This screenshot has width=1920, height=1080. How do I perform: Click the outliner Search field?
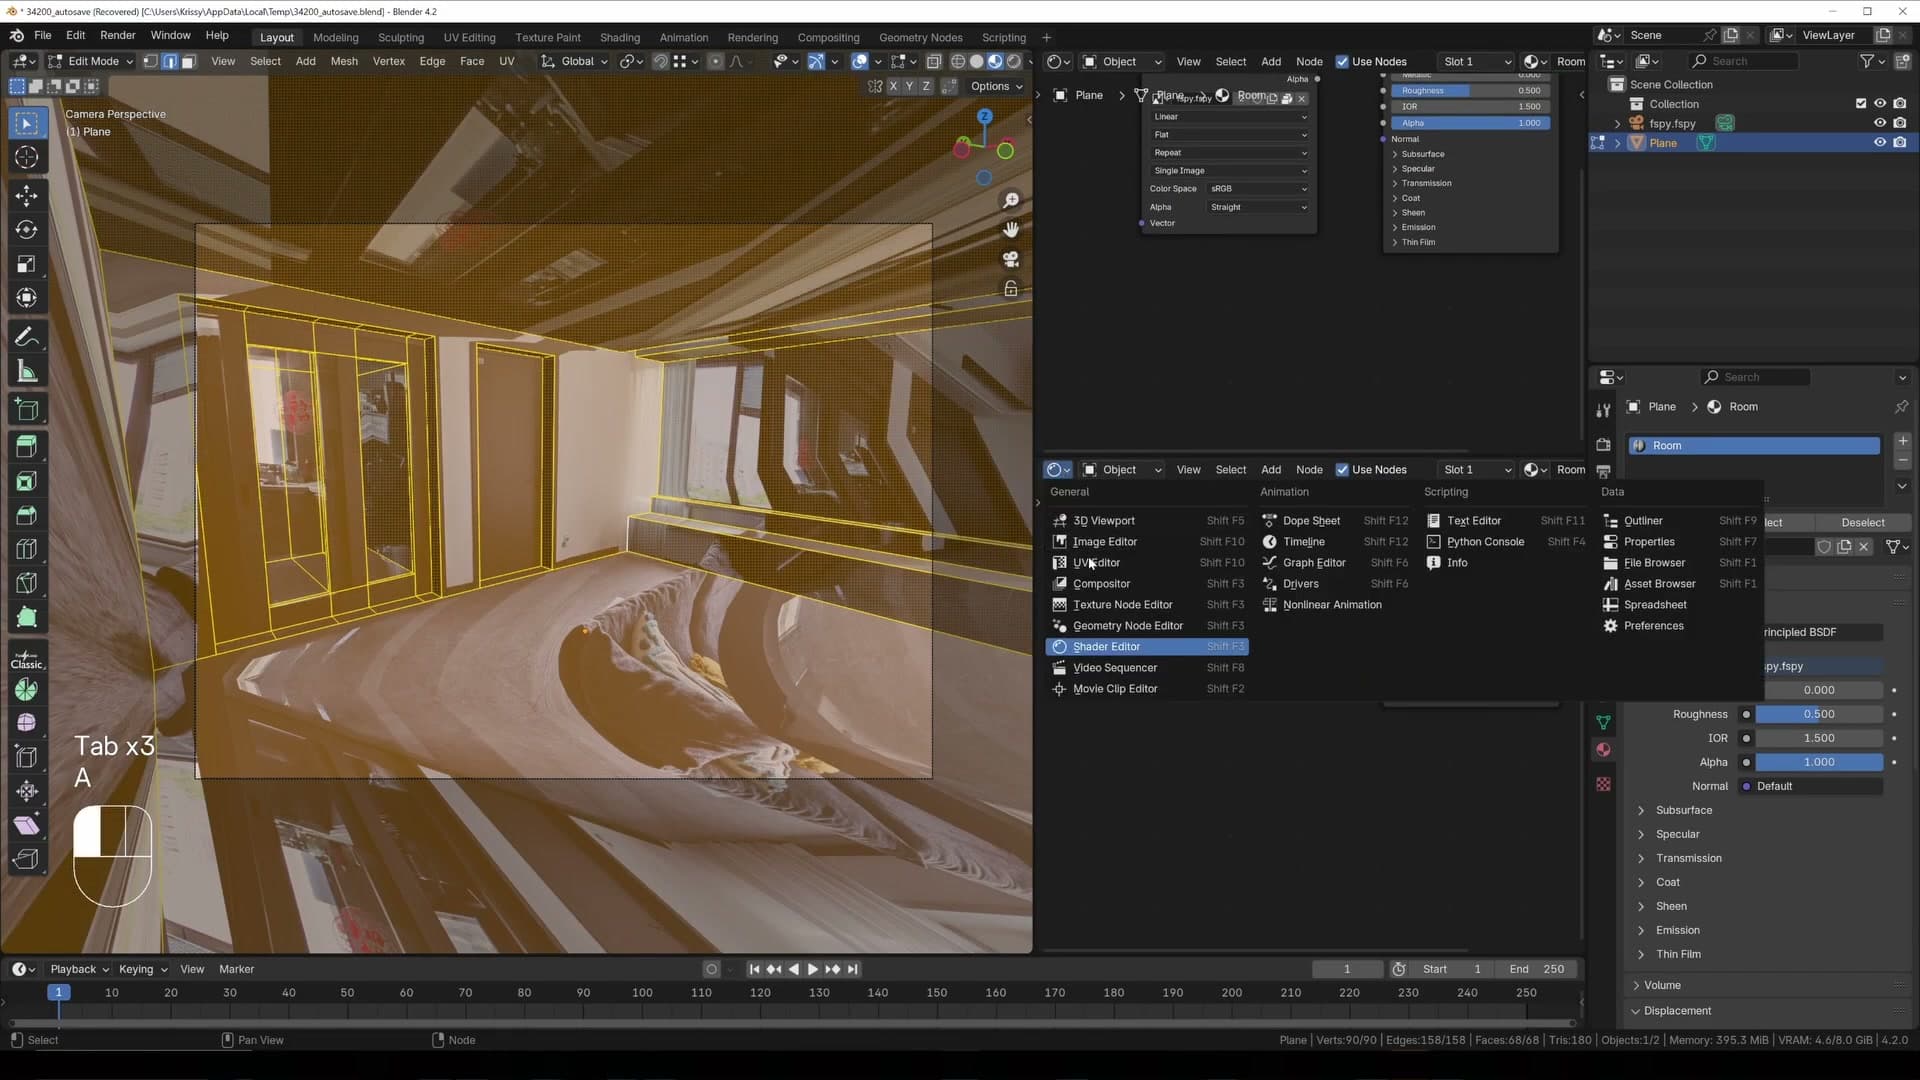(1744, 62)
